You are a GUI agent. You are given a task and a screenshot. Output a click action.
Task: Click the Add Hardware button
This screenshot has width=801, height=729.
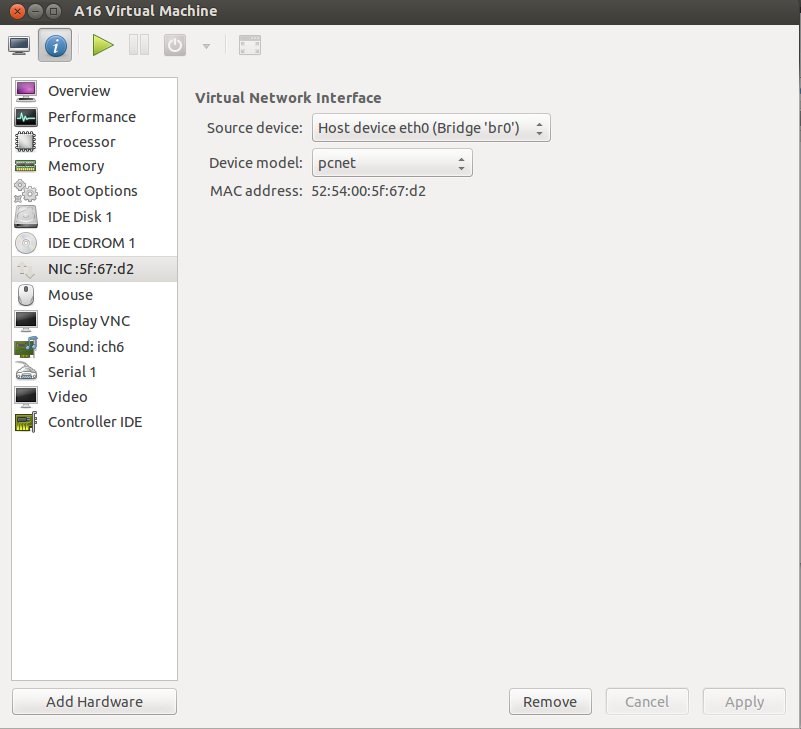94,701
